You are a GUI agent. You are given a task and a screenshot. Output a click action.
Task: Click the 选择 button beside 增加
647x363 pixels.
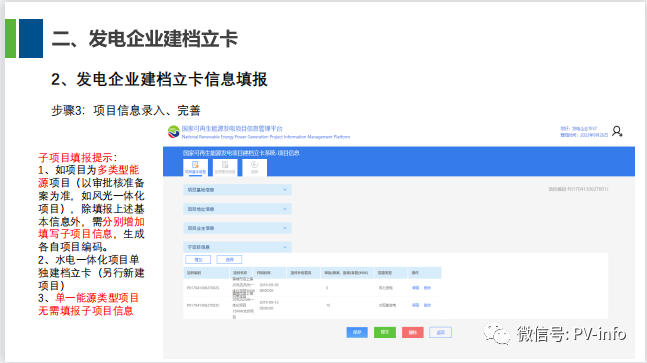pos(229,259)
